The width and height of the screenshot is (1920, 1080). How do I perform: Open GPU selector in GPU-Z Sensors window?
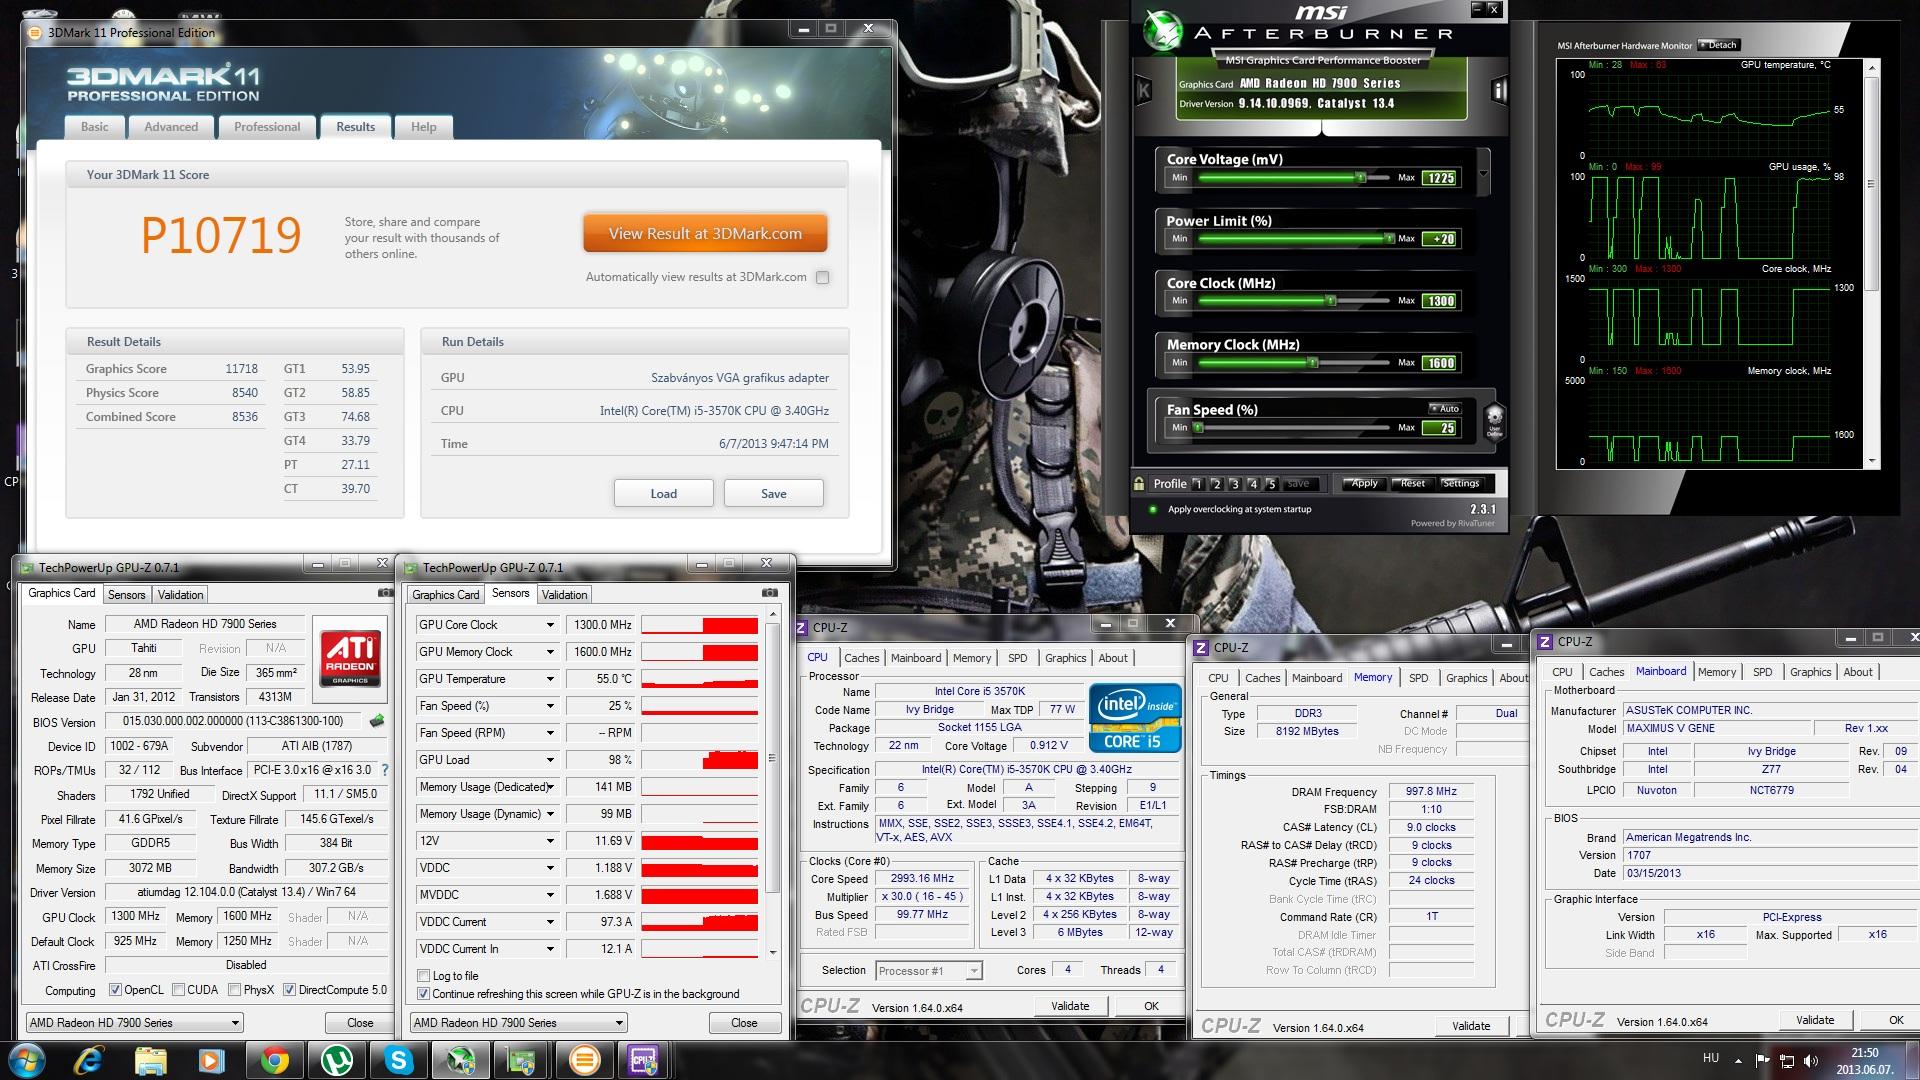(518, 1023)
